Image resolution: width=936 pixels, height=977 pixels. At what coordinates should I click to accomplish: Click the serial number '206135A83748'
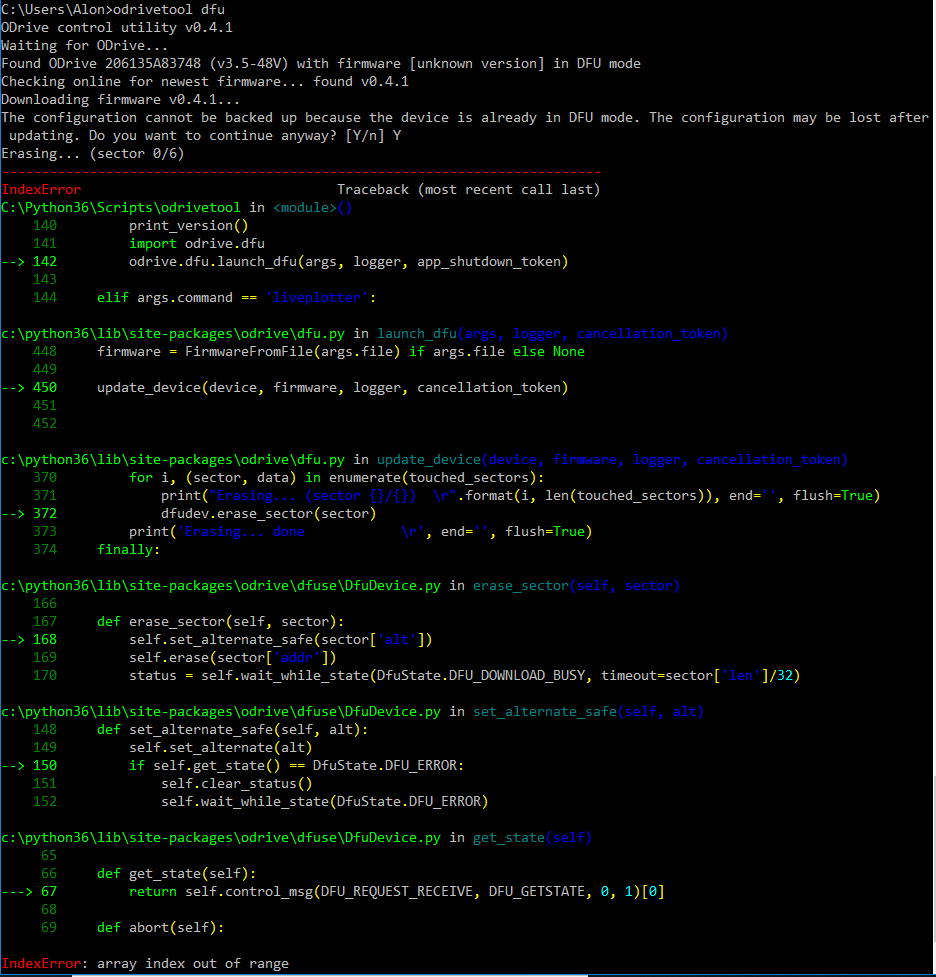click(x=153, y=64)
